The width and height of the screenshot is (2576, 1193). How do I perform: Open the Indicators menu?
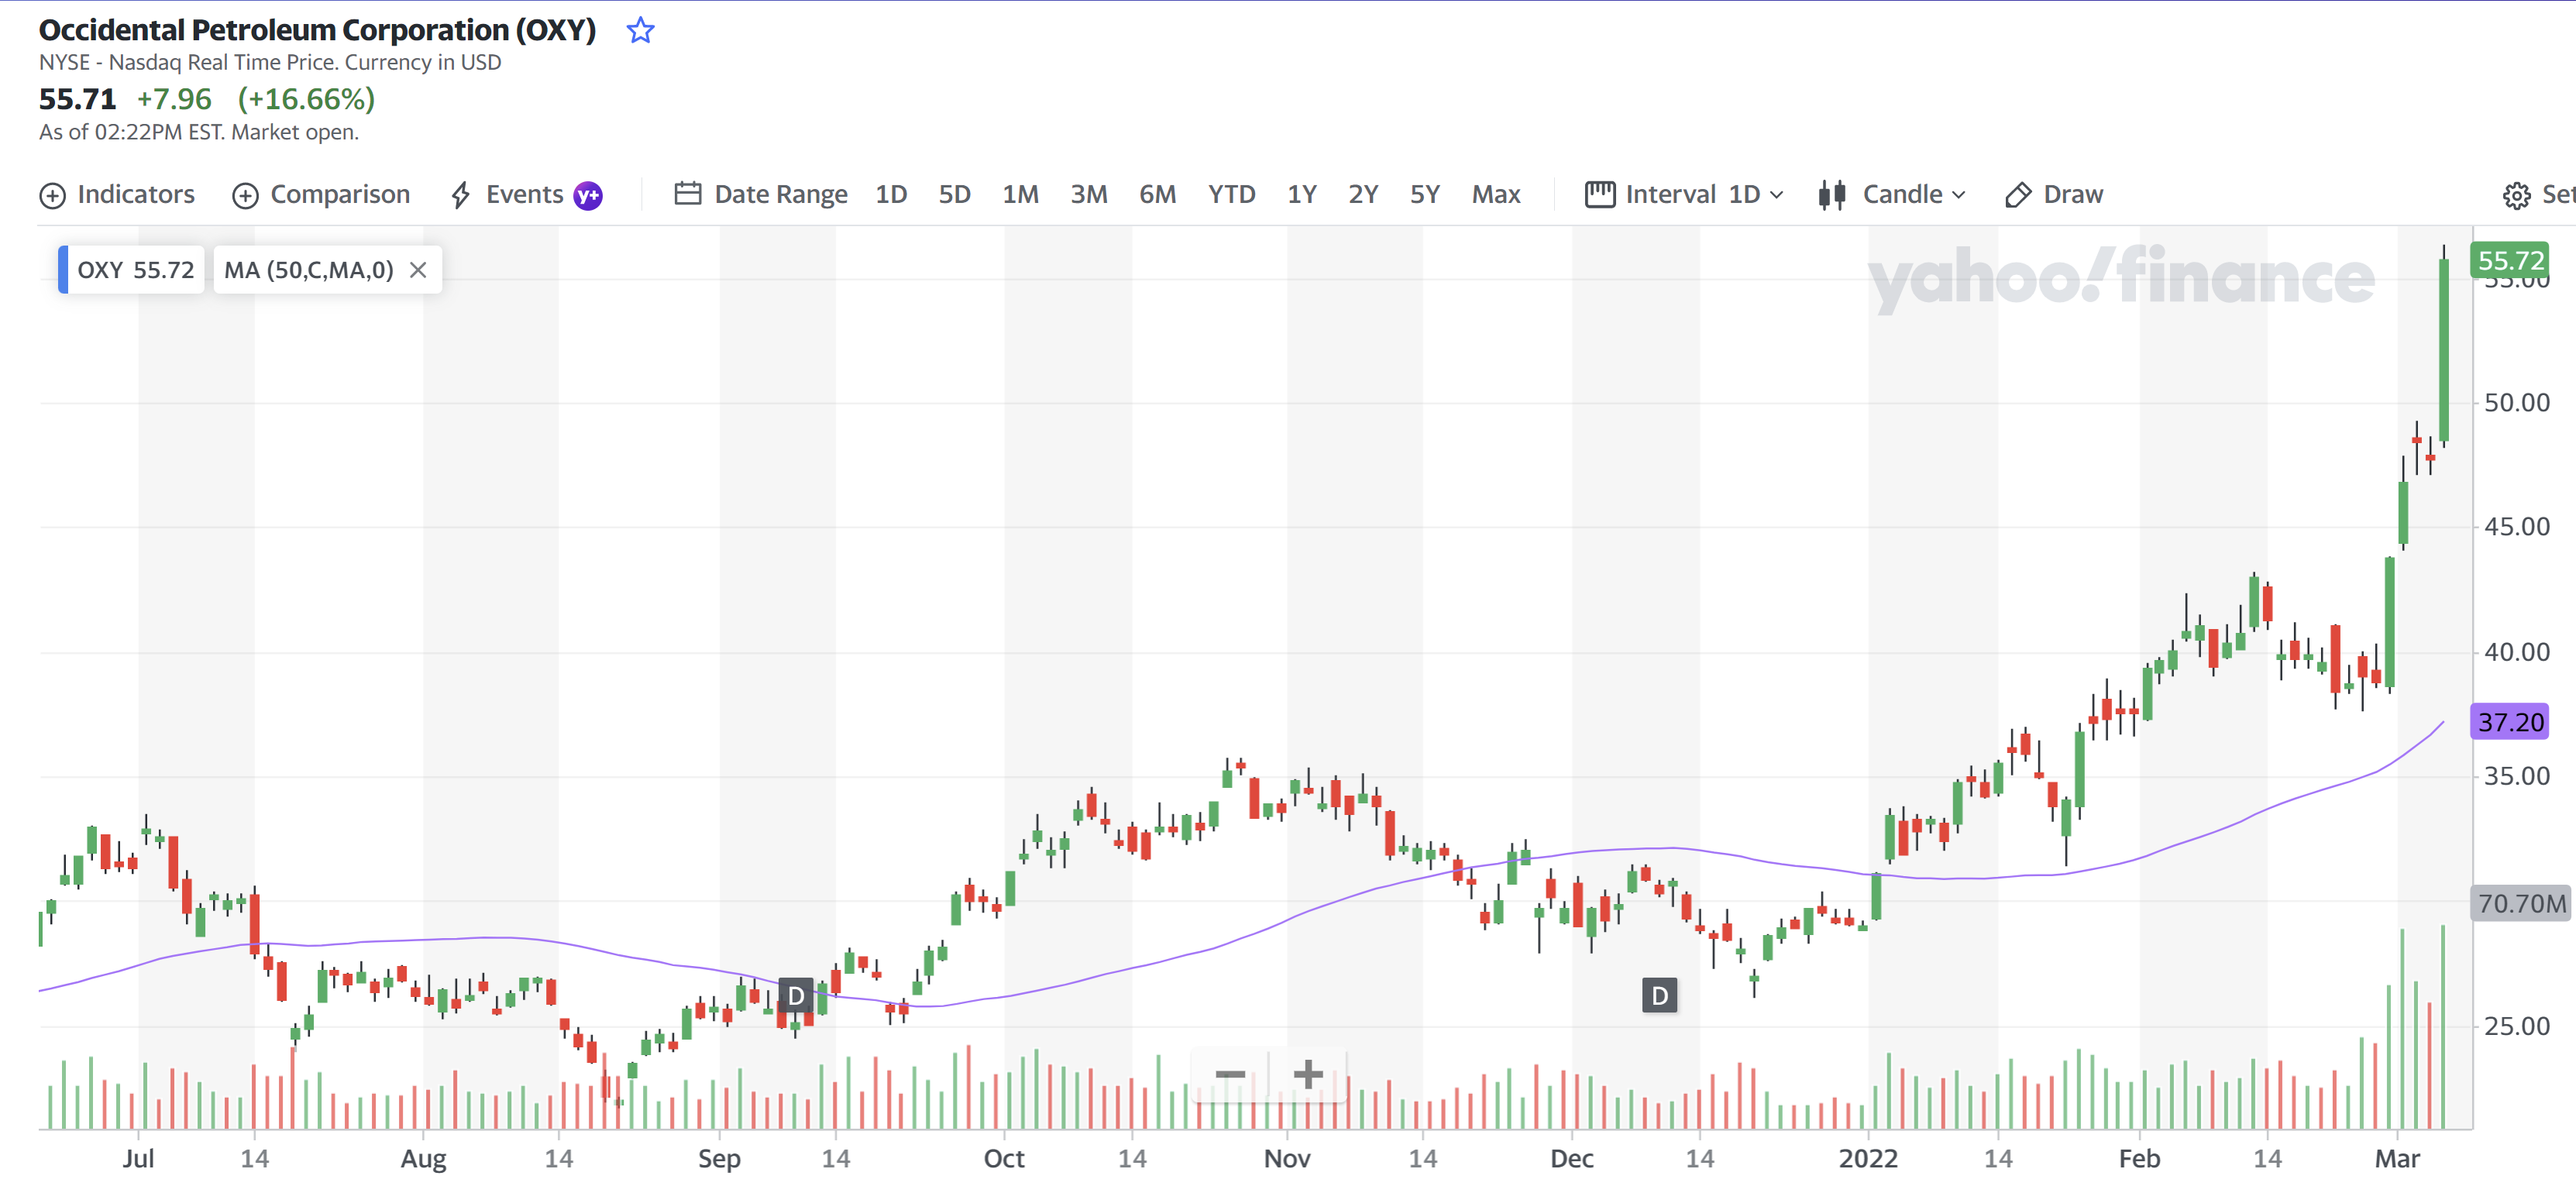pyautogui.click(x=117, y=194)
